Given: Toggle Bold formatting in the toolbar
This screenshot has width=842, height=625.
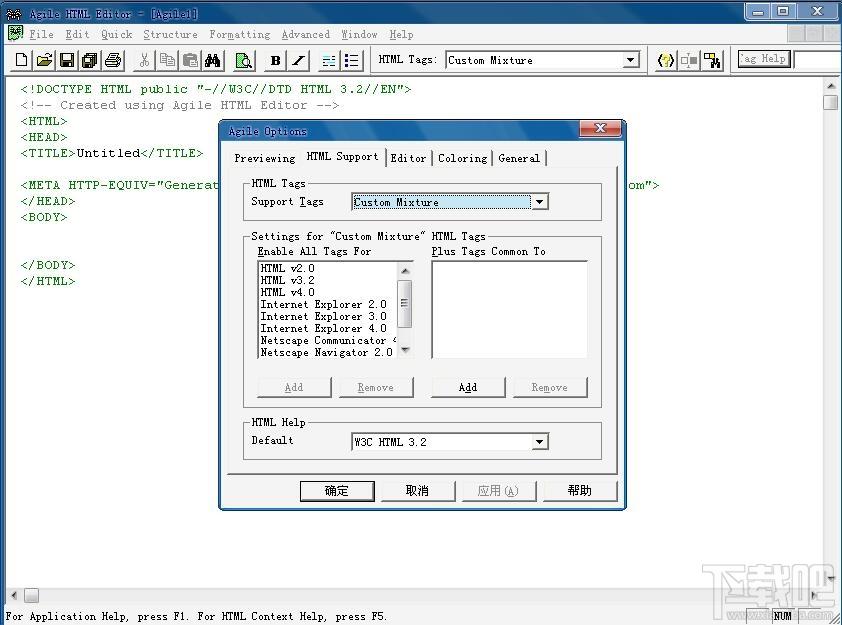Looking at the screenshot, I should coord(275,60).
